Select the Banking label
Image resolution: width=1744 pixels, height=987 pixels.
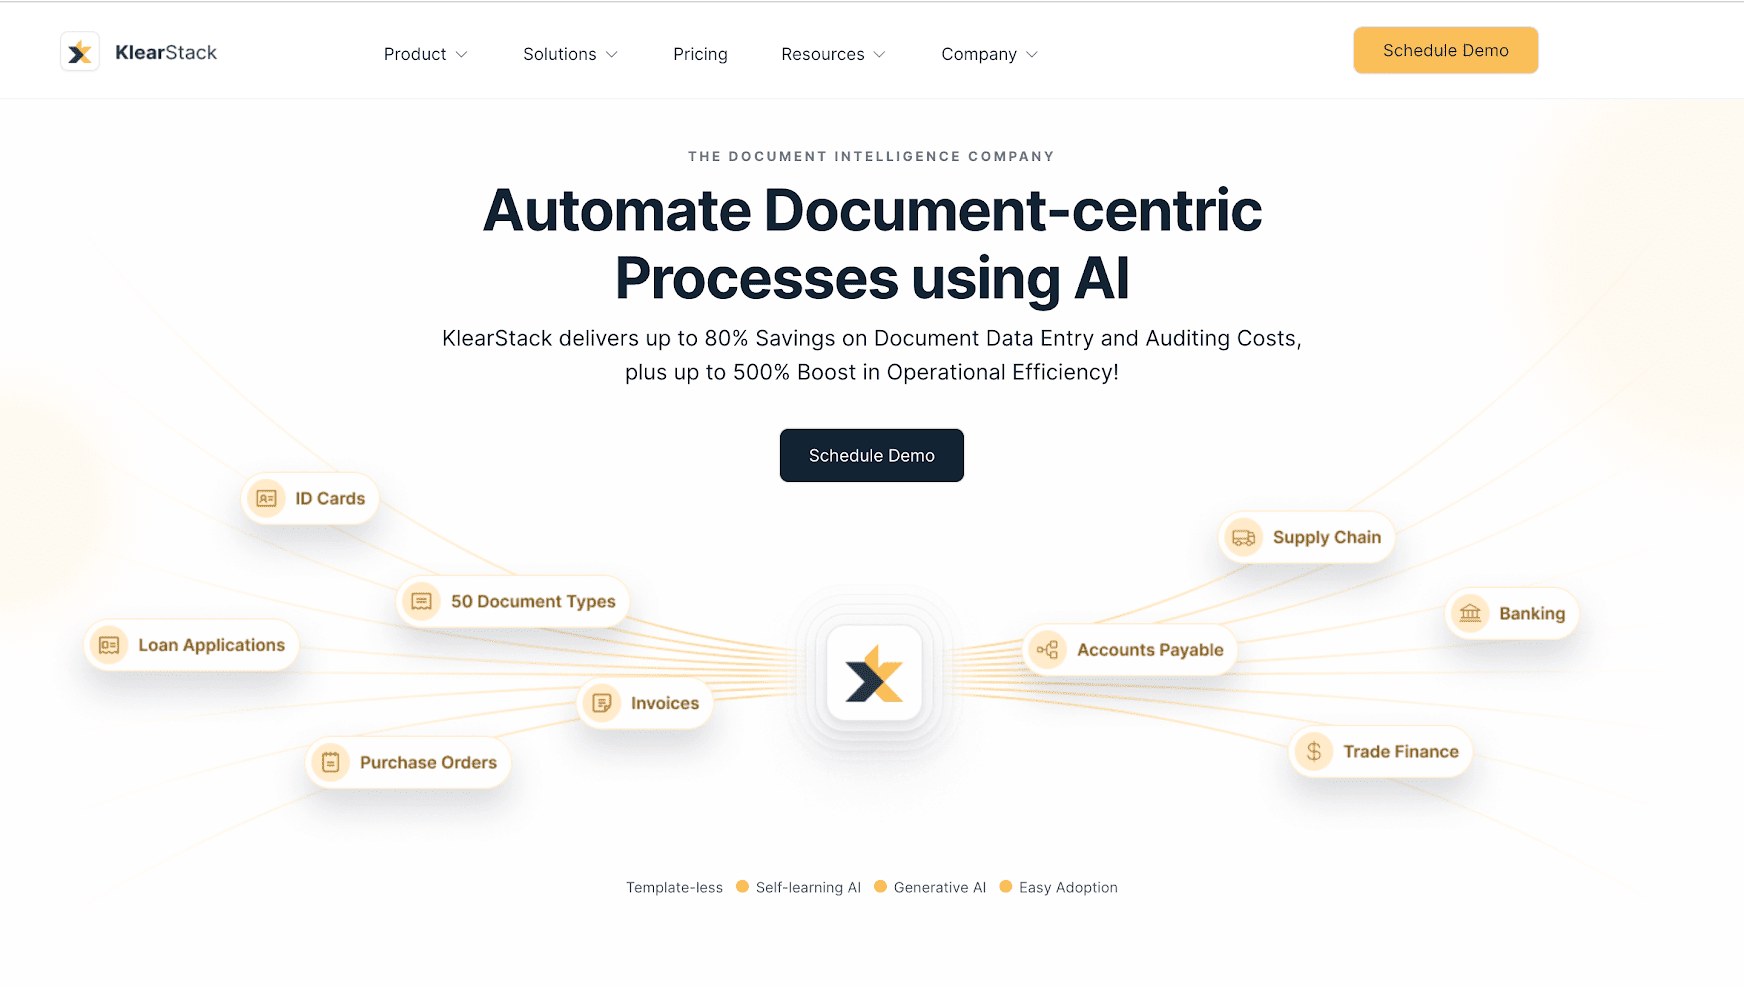[x=1532, y=613]
